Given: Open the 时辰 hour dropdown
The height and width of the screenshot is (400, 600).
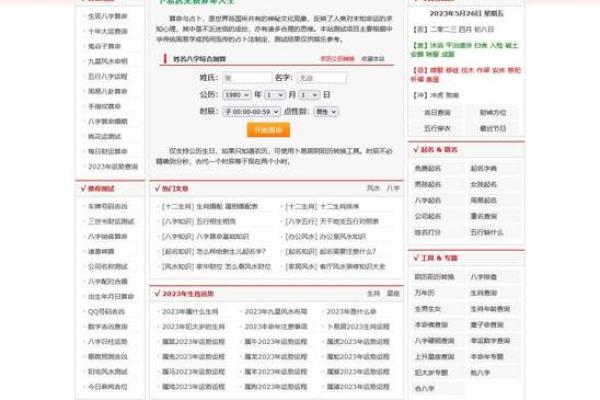Looking at the screenshot, I should [x=251, y=111].
